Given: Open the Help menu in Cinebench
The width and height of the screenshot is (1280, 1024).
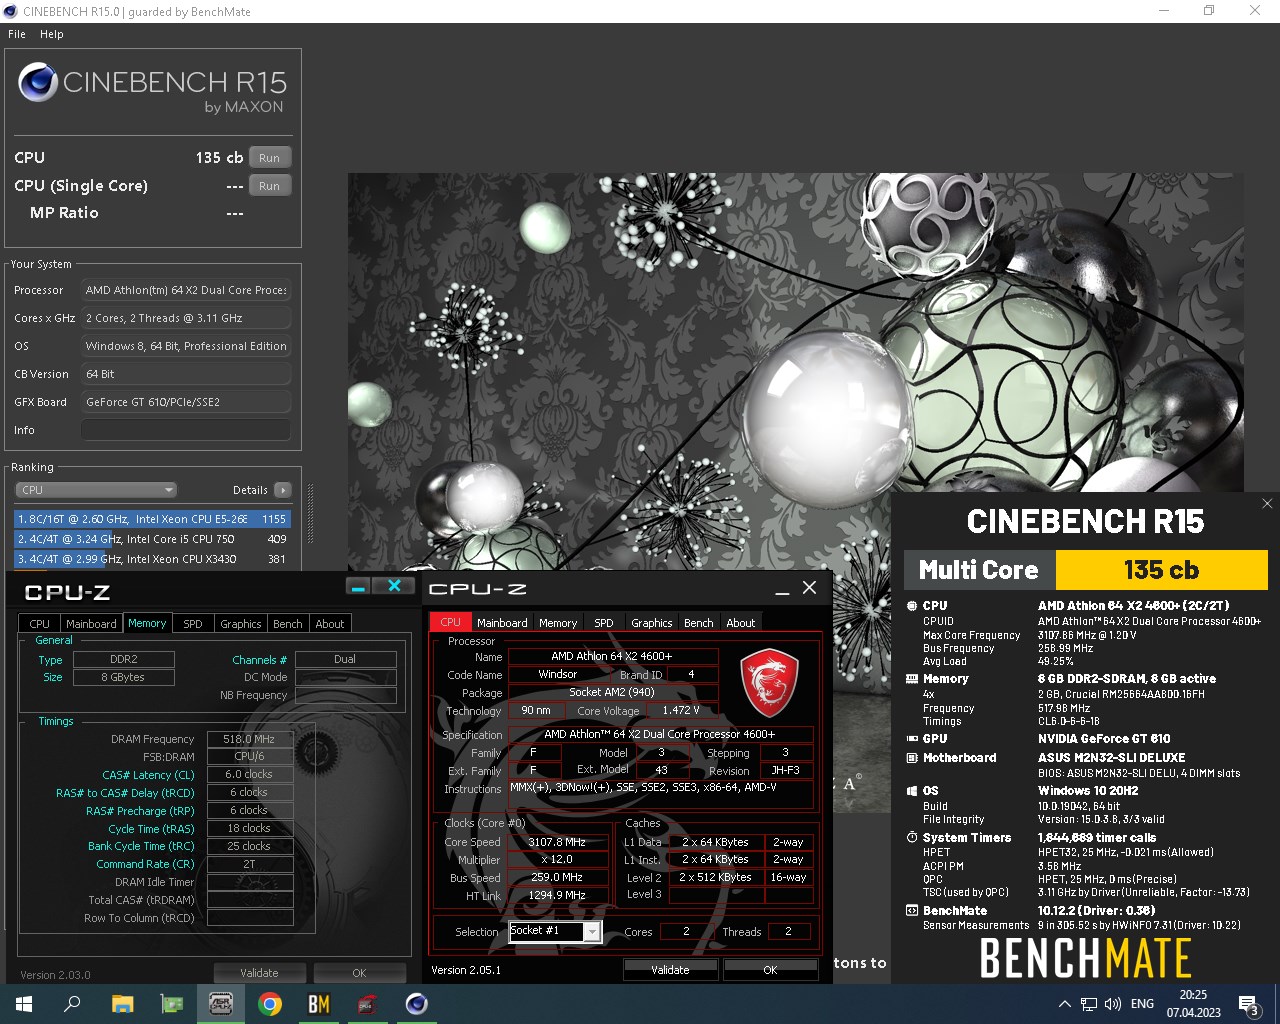Looking at the screenshot, I should tap(52, 34).
